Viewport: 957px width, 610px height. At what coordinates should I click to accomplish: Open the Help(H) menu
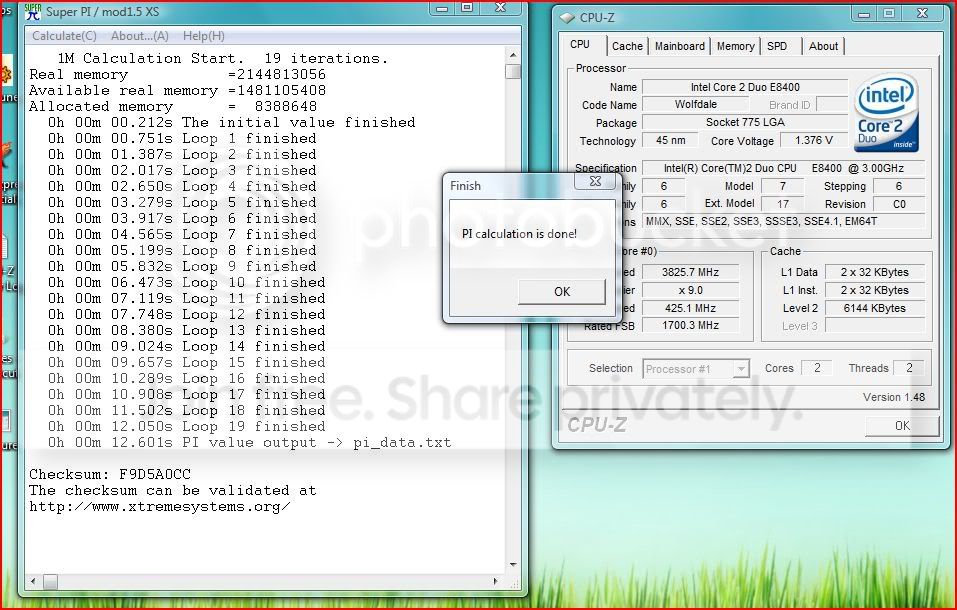[x=204, y=36]
